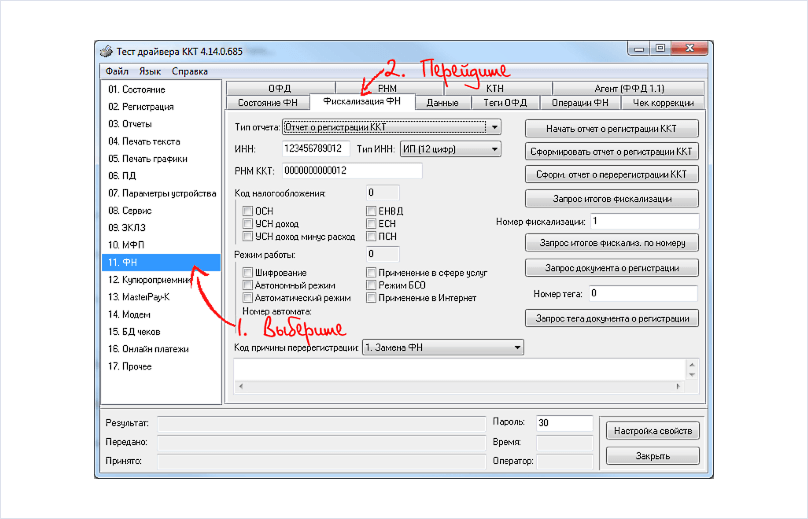
Task: Tick the ЕНВД checkbox
Action: click(371, 210)
